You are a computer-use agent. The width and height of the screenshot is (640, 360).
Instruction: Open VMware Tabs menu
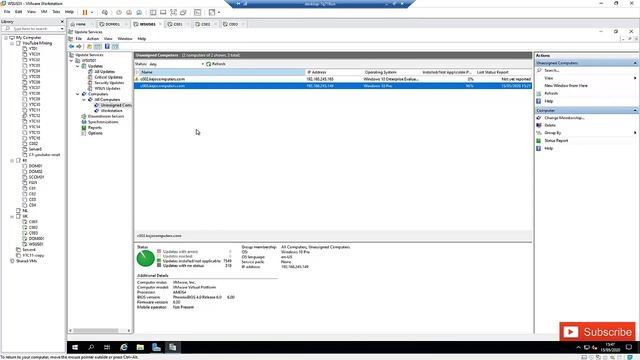56,12
